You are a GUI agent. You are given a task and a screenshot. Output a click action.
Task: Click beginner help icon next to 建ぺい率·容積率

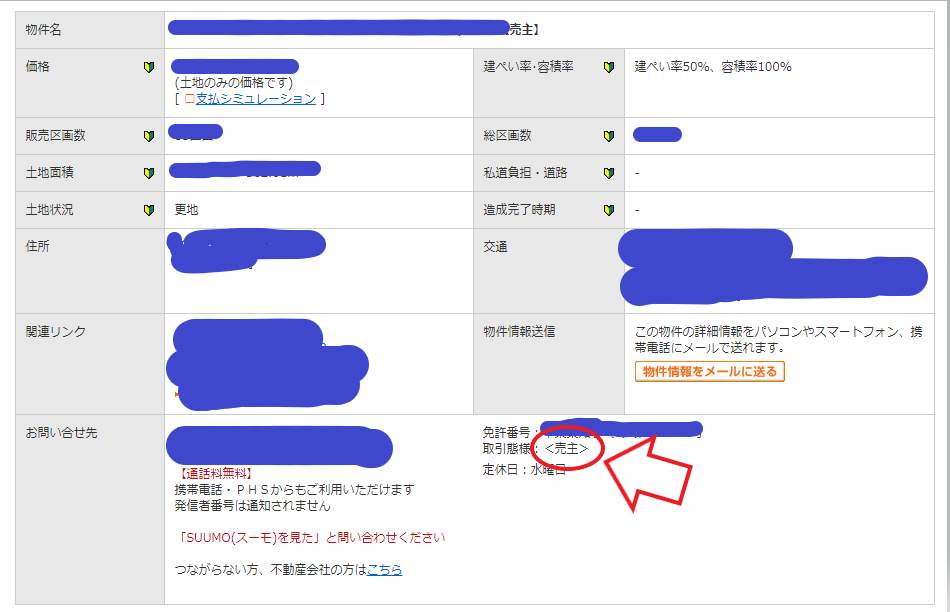609,67
